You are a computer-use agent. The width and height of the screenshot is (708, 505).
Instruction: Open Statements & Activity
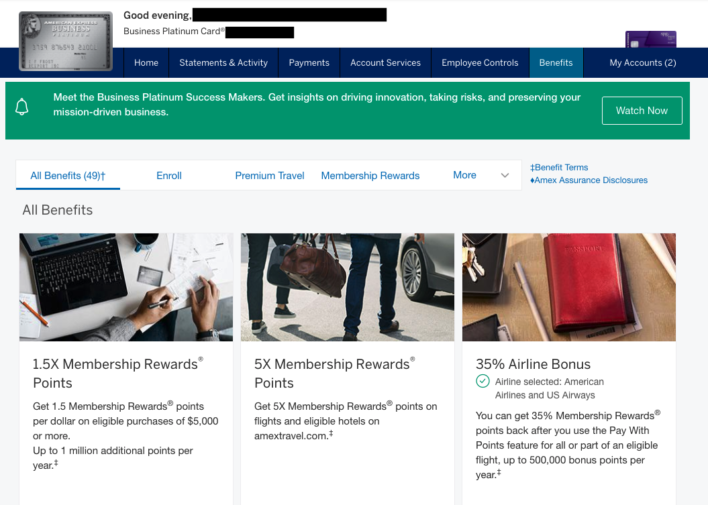(x=223, y=63)
